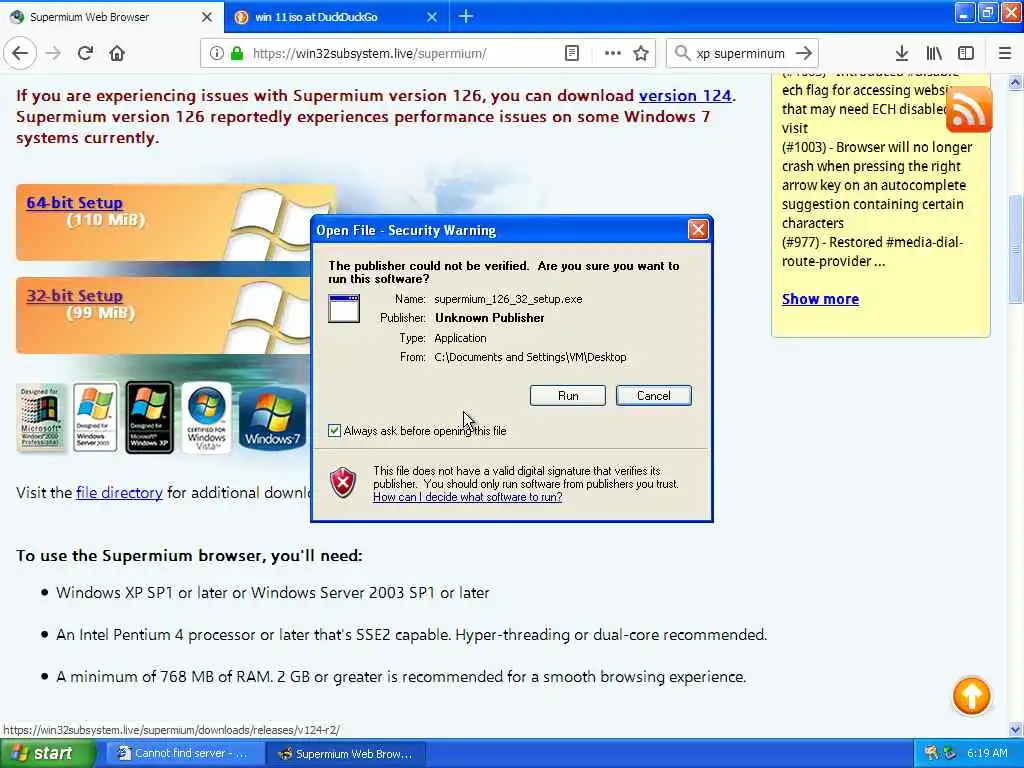The height and width of the screenshot is (768, 1024).
Task: Click the orange RSS feed icon
Action: (968, 109)
